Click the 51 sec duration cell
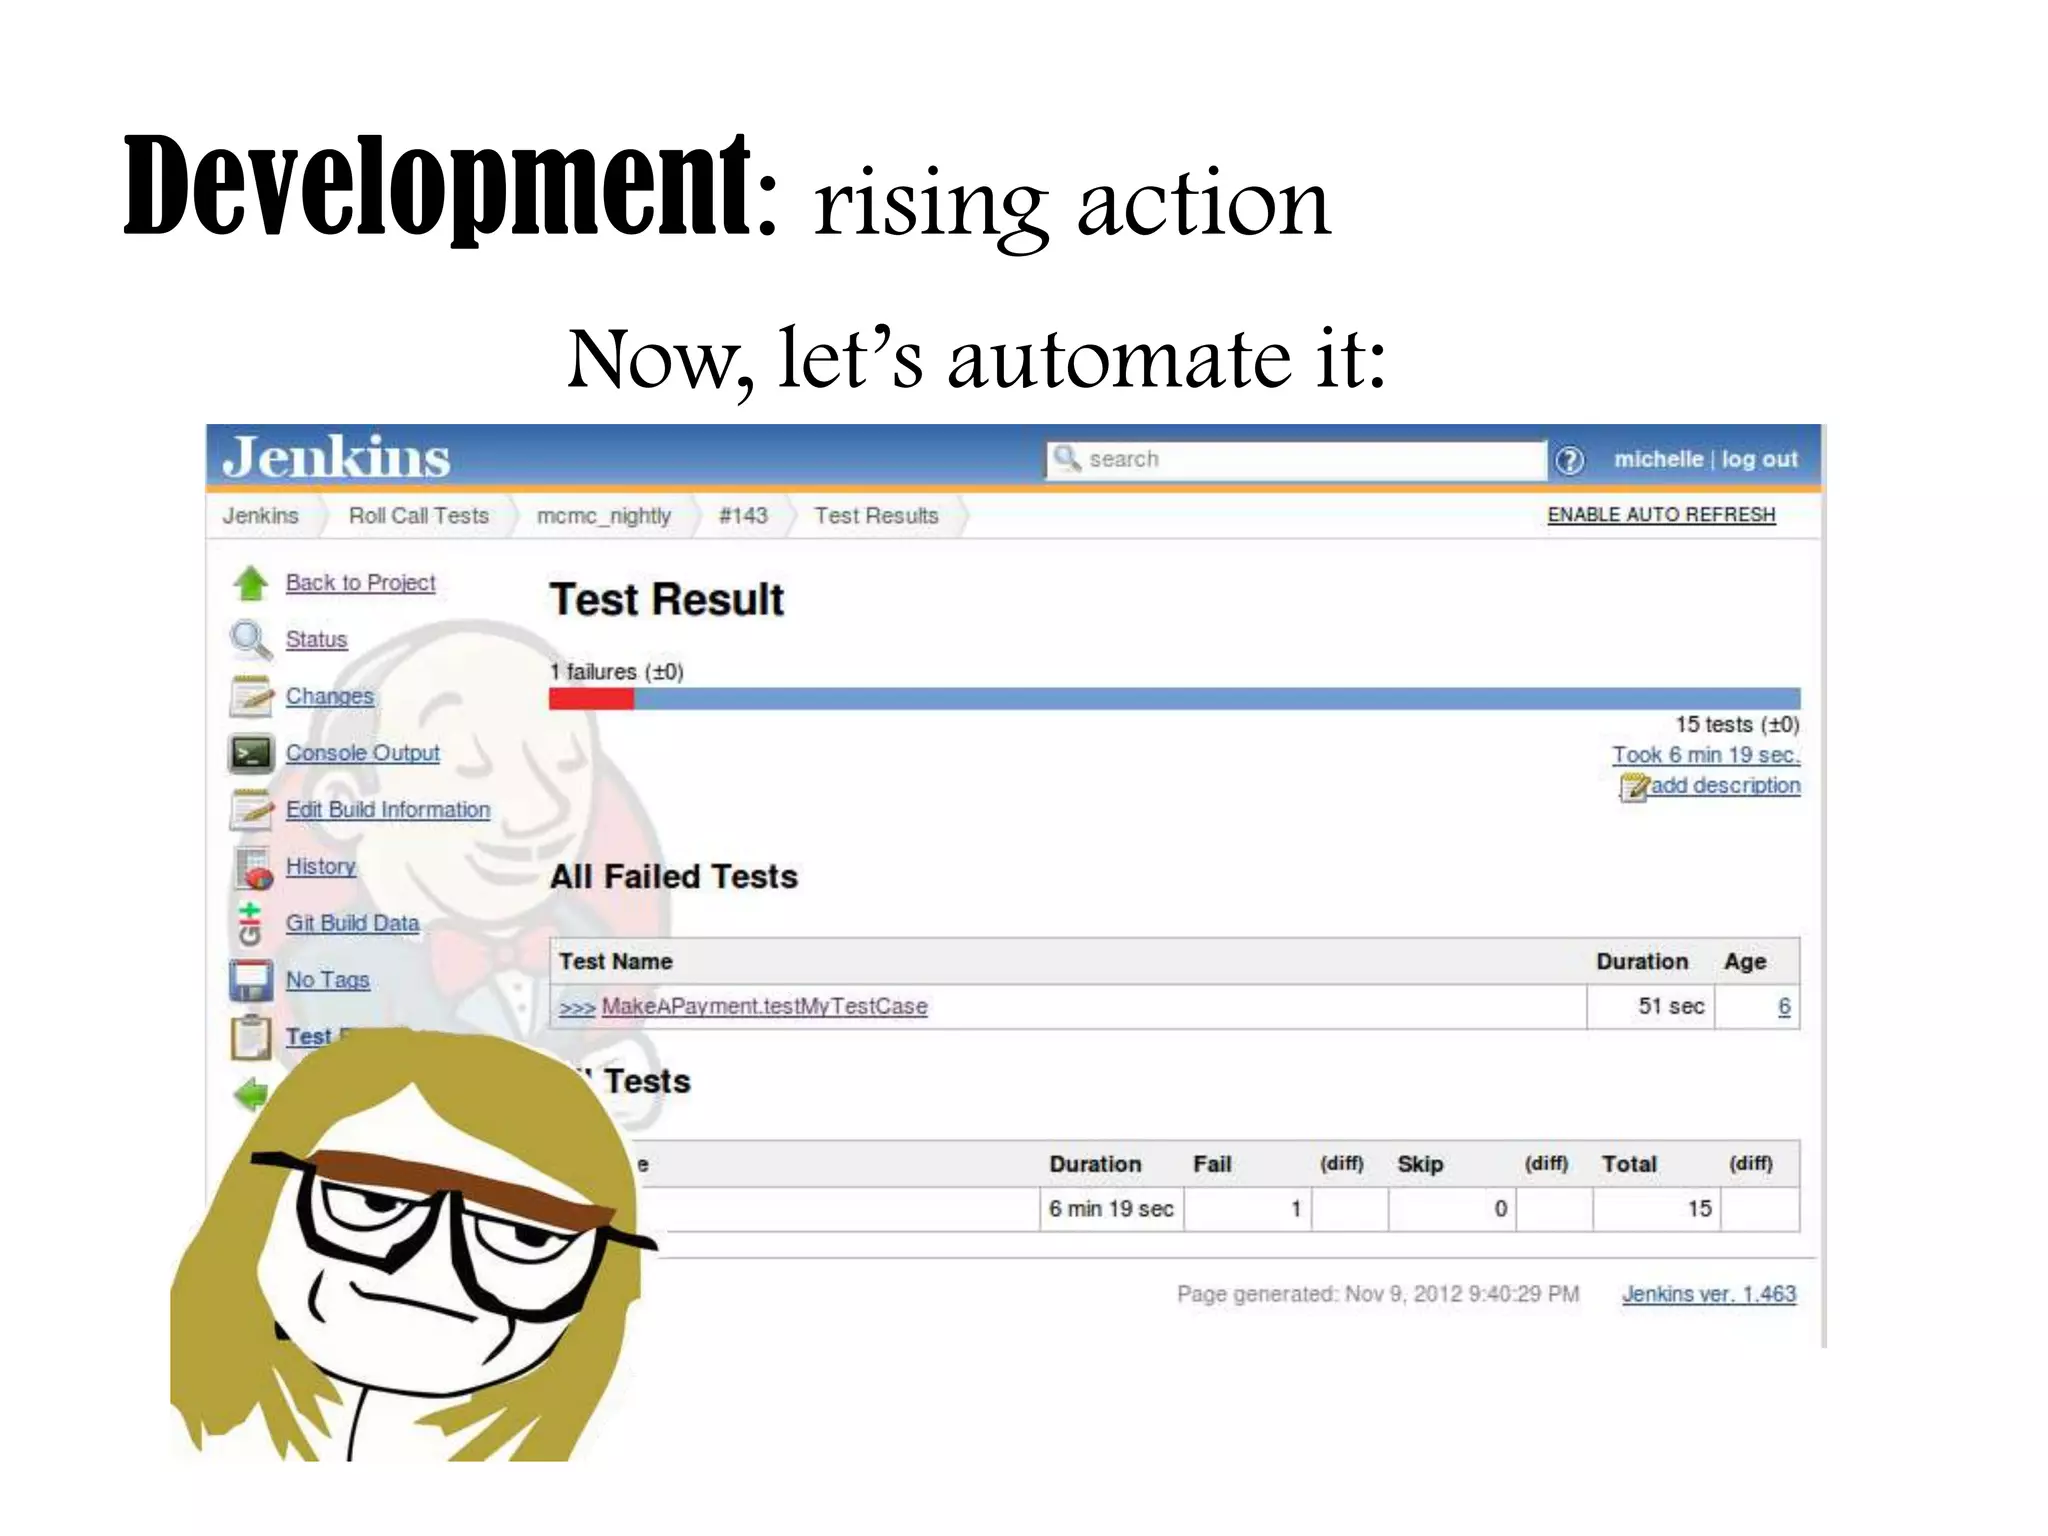Image resolution: width=2048 pixels, height=1536 pixels. pyautogui.click(x=1651, y=1007)
